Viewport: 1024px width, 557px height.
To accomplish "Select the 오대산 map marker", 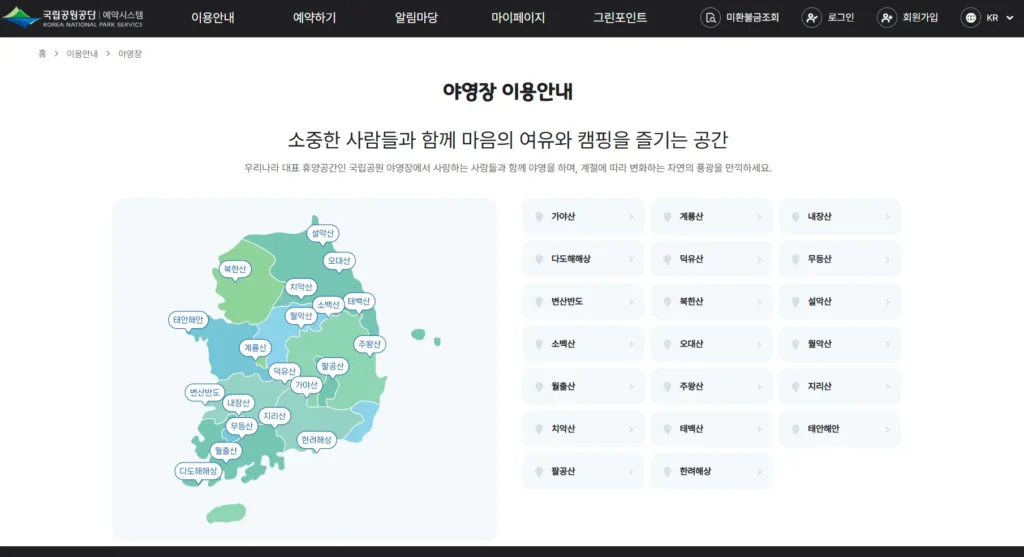I will point(339,263).
